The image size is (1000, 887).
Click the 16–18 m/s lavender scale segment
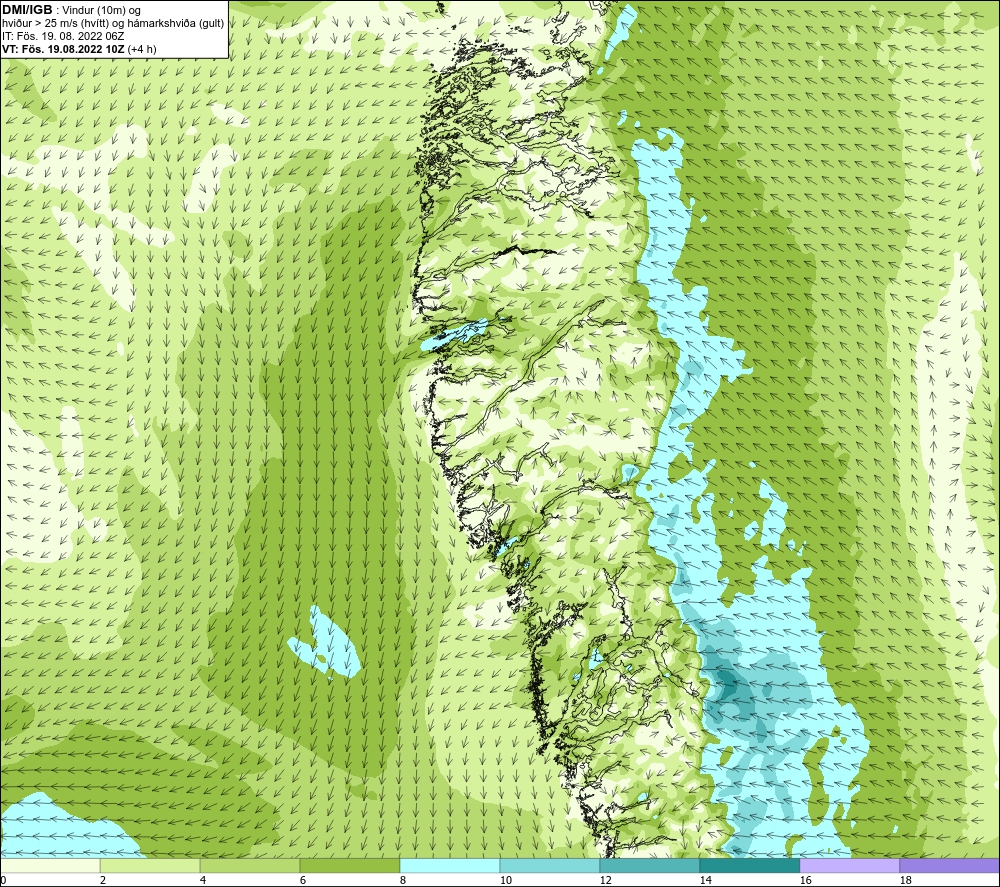click(849, 865)
